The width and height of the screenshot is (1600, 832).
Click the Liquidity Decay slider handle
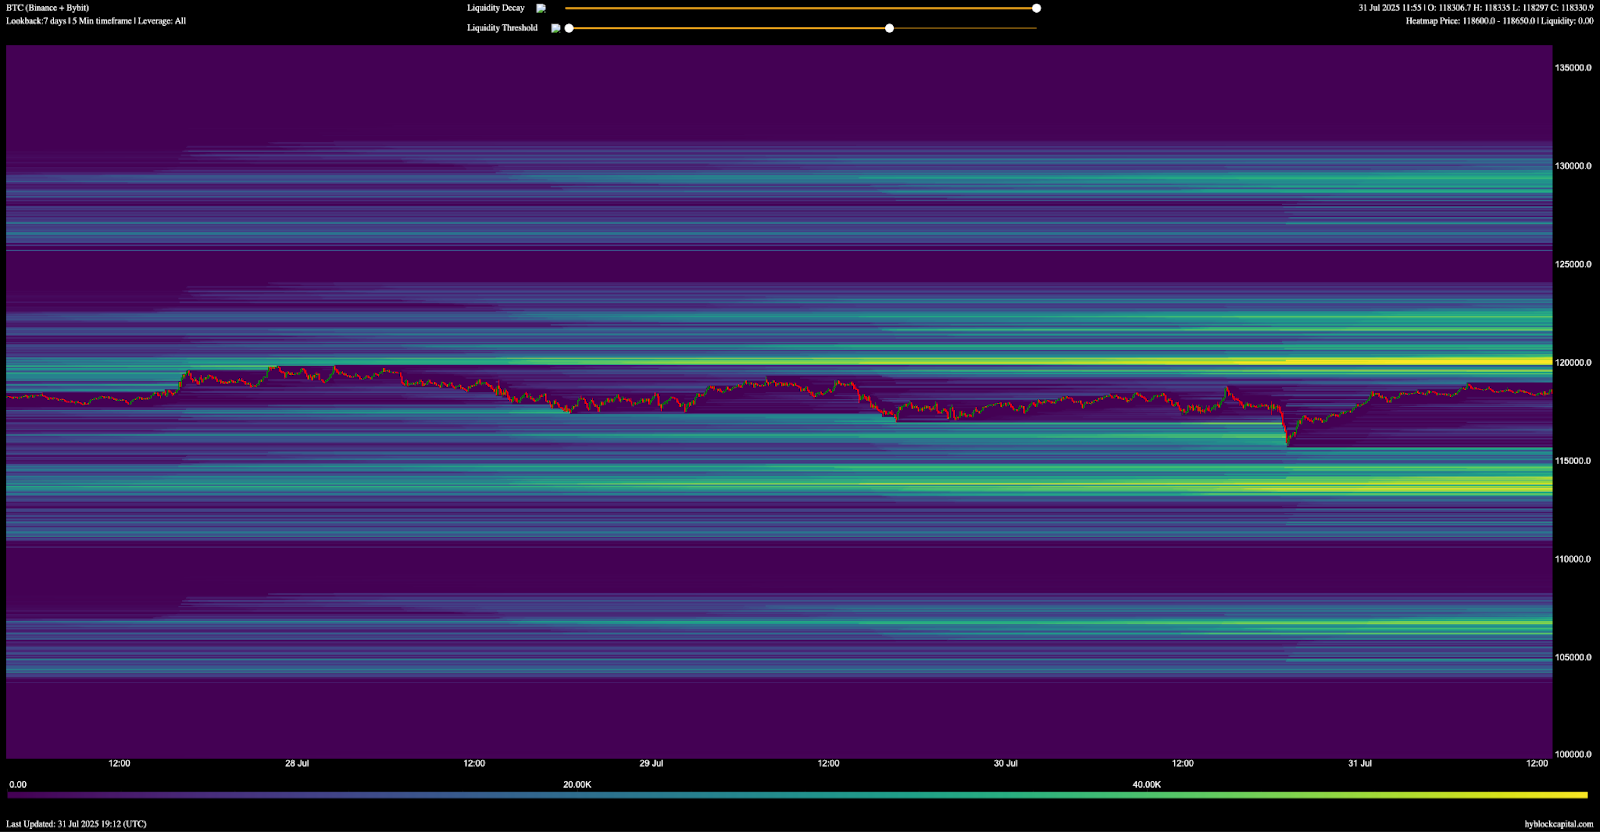1036,8
